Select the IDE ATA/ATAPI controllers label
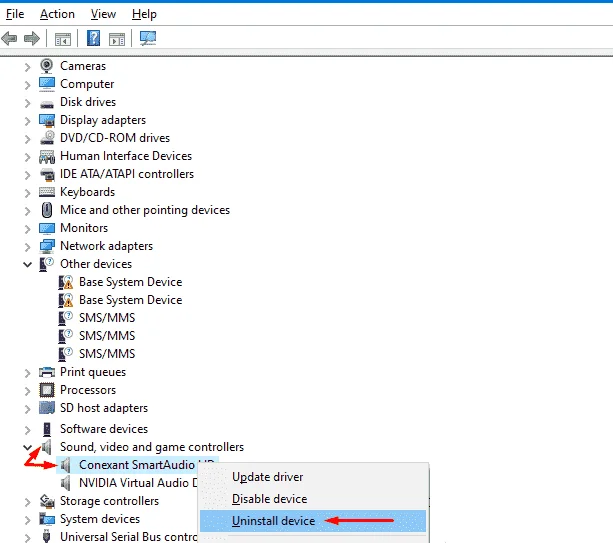 (x=127, y=174)
